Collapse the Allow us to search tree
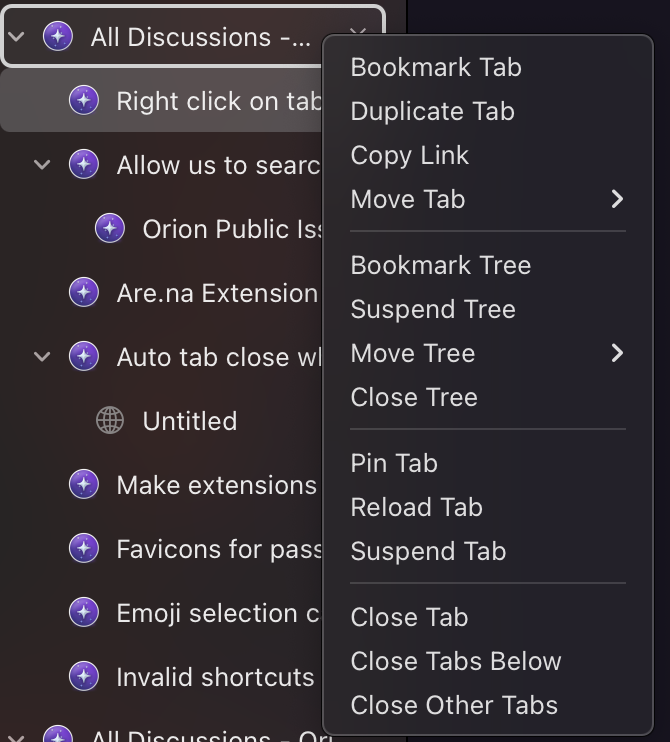The image size is (670, 742). [x=42, y=165]
